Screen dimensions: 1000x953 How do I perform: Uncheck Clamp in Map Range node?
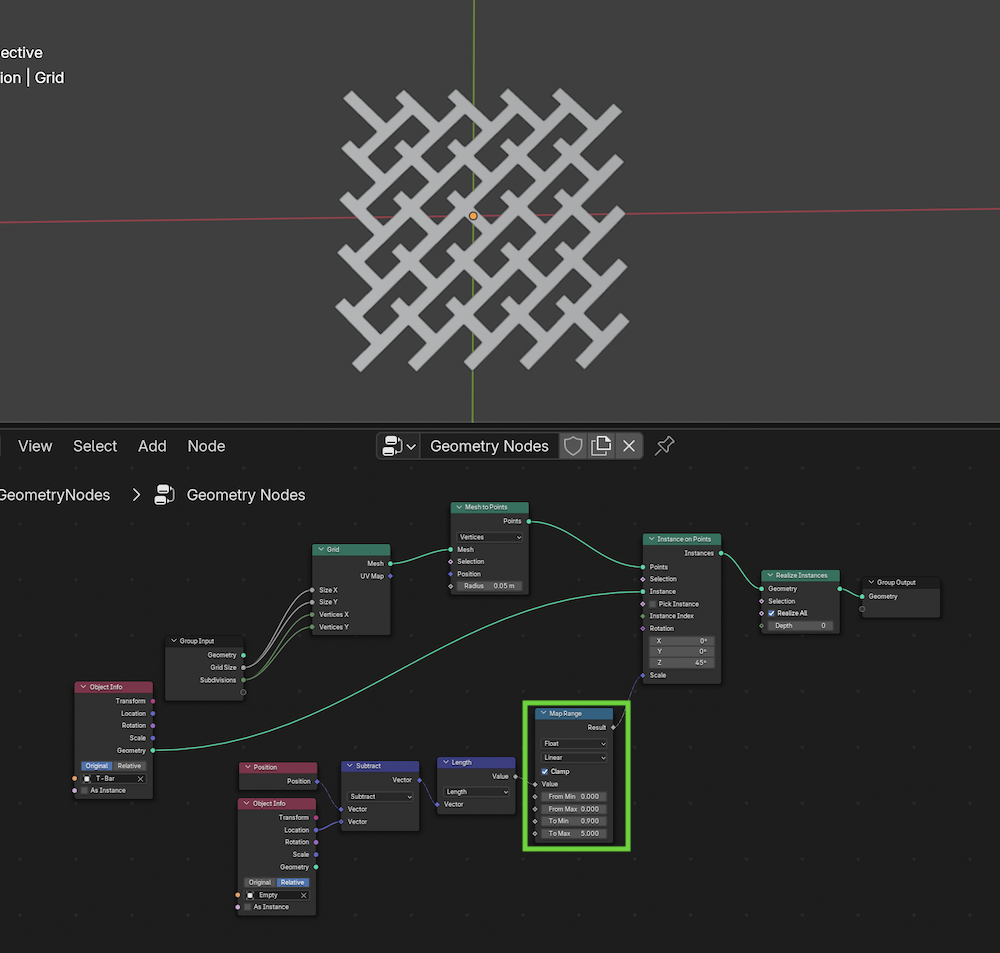pyautogui.click(x=545, y=772)
